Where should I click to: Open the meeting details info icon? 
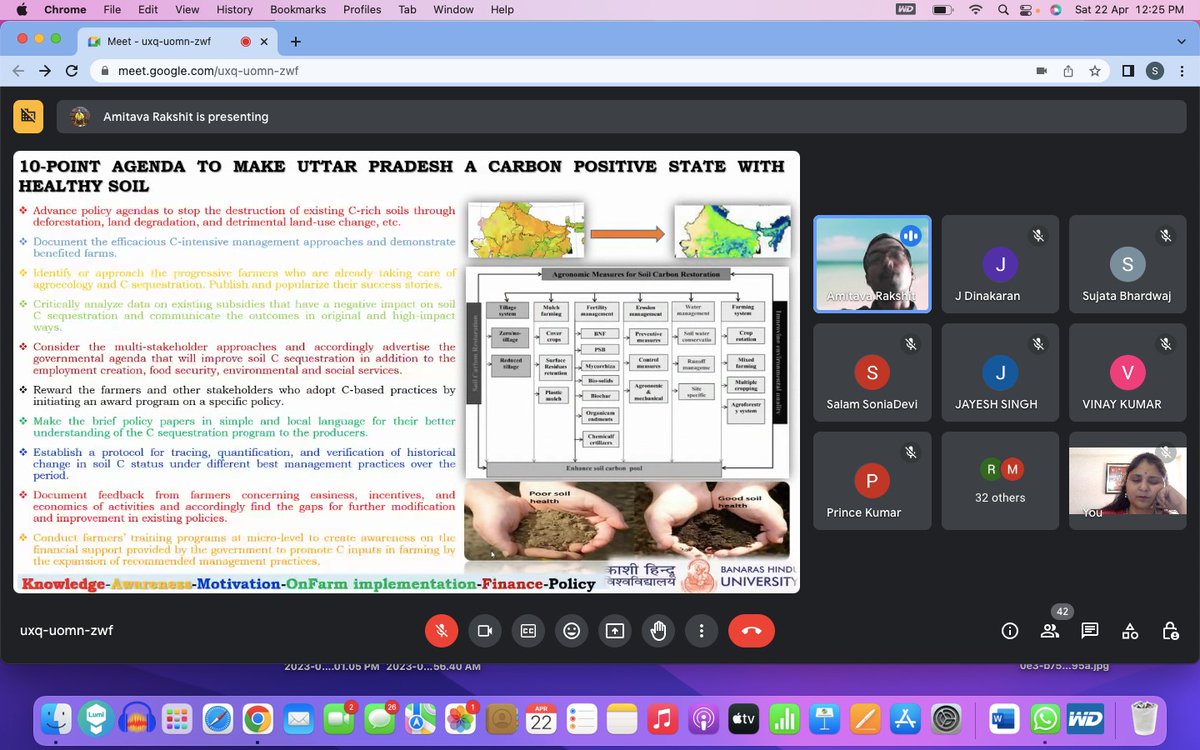1010,631
